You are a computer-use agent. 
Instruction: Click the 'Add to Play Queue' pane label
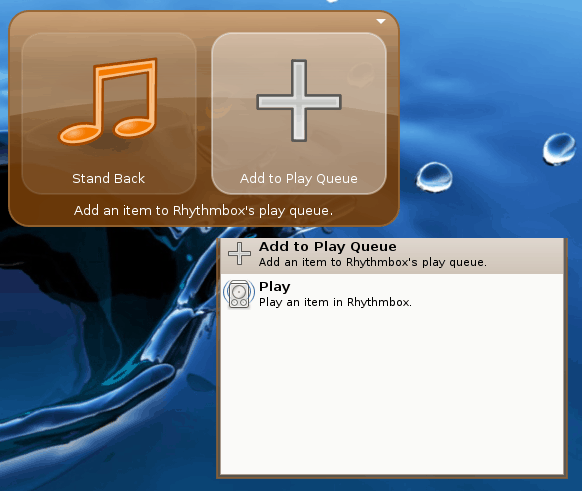coord(299,179)
